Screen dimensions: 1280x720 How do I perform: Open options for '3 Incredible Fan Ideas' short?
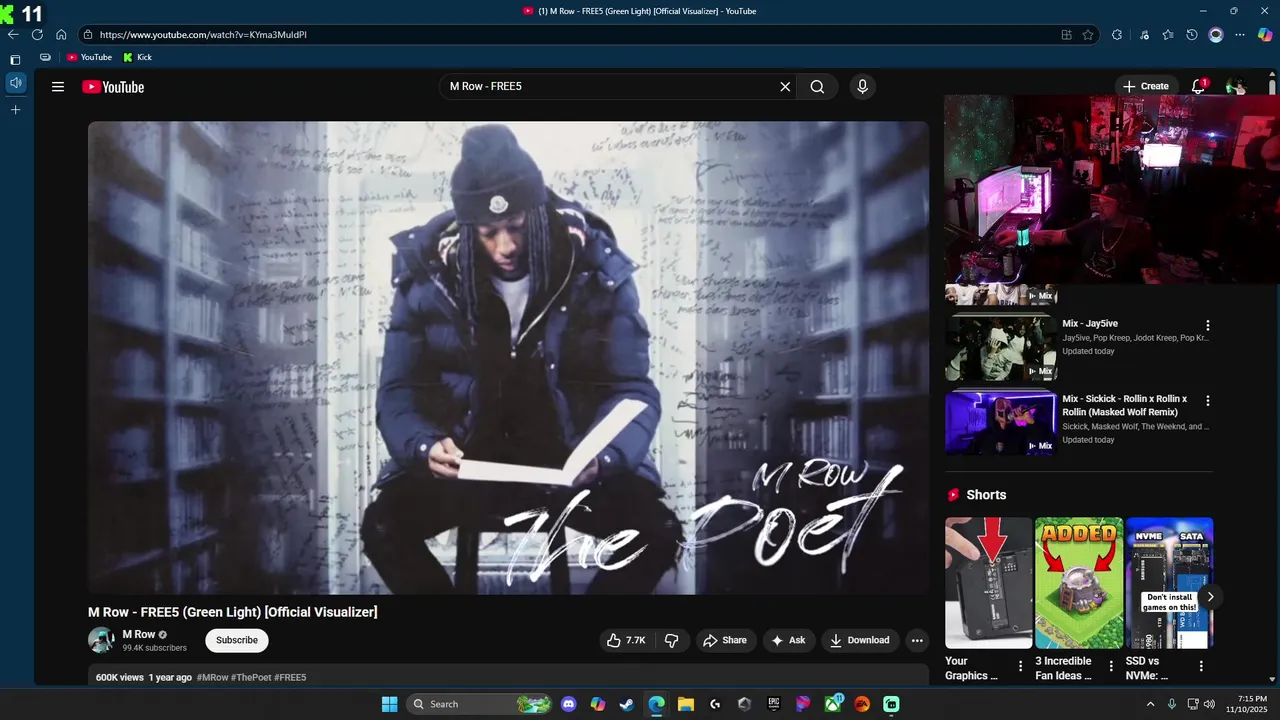tap(1111, 666)
